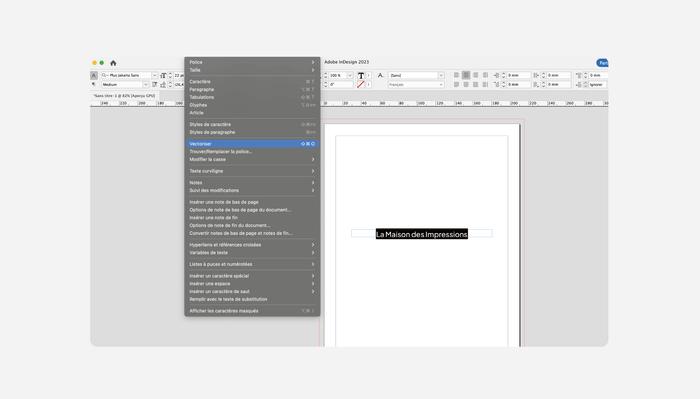Open Paragraphe menu entry
Screen dimensions: 700x399
click(x=252, y=90)
